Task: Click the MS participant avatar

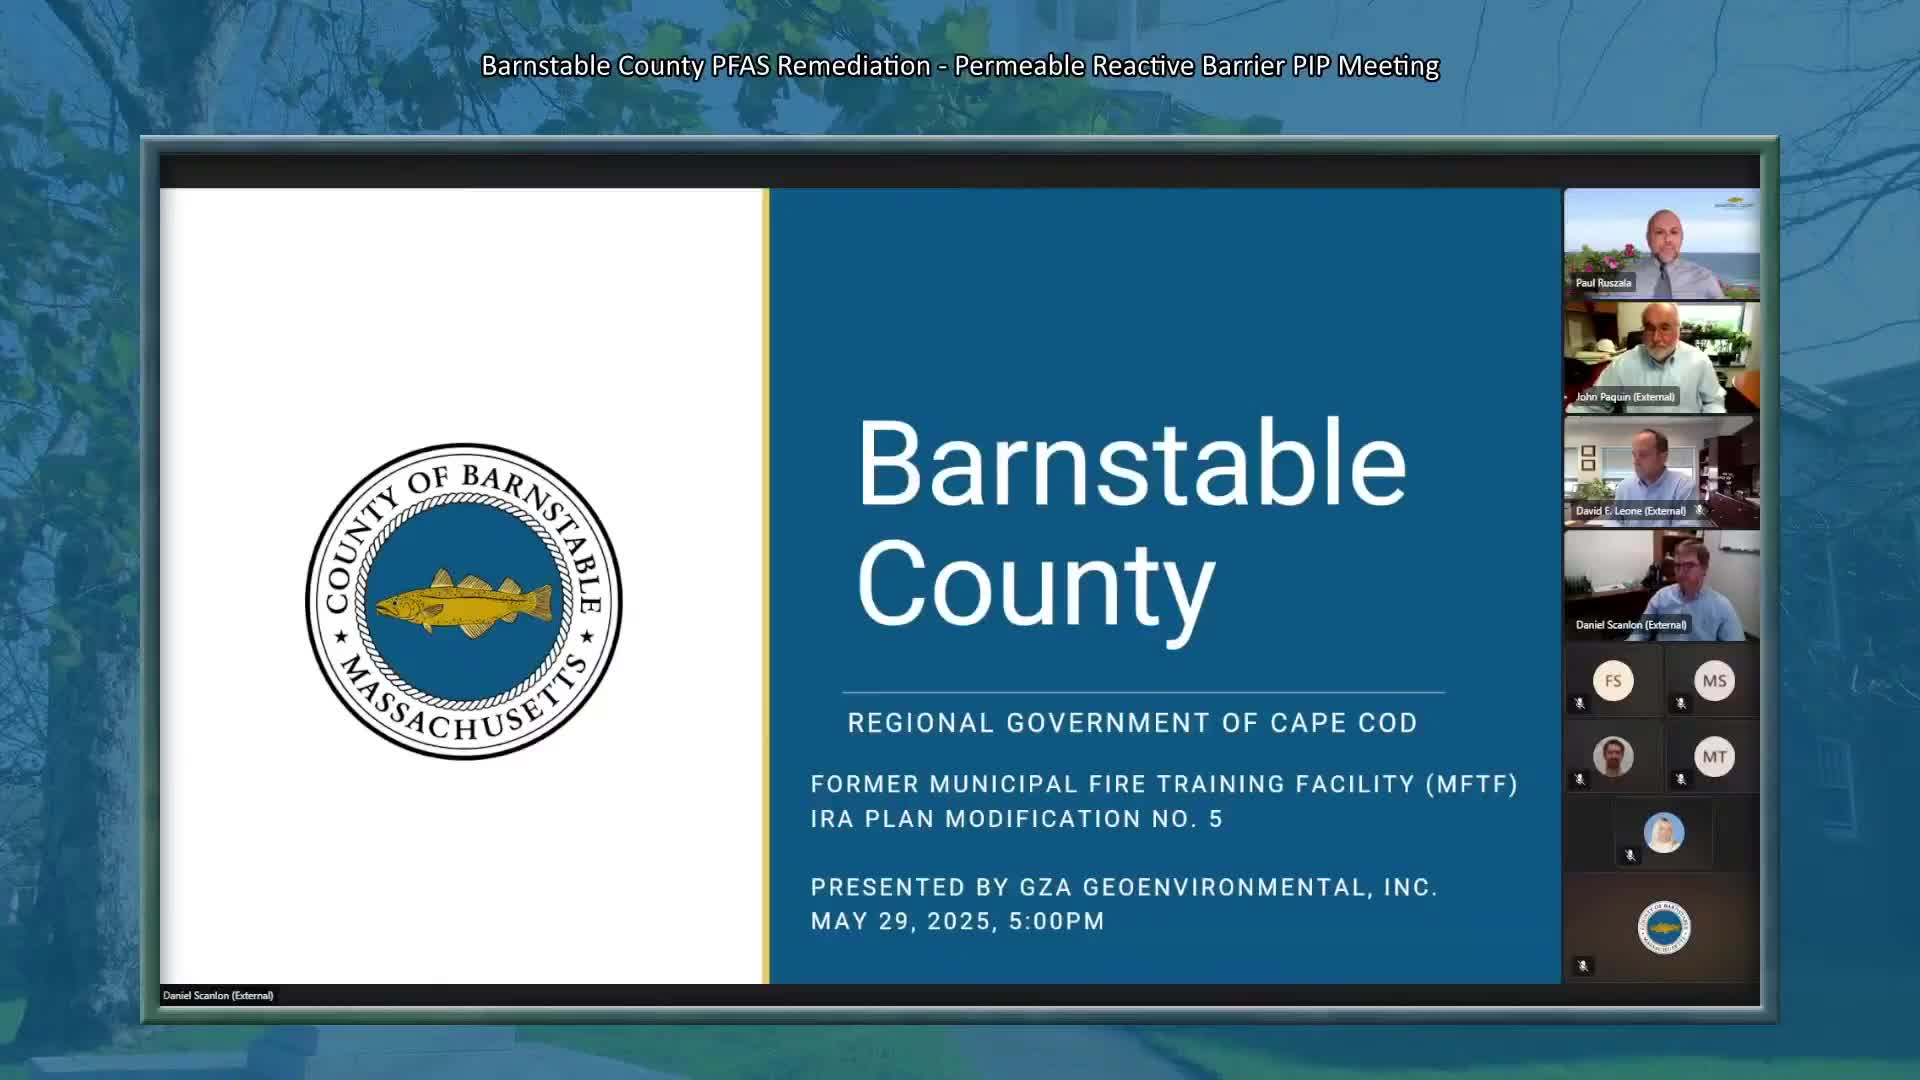Action: click(x=1714, y=681)
